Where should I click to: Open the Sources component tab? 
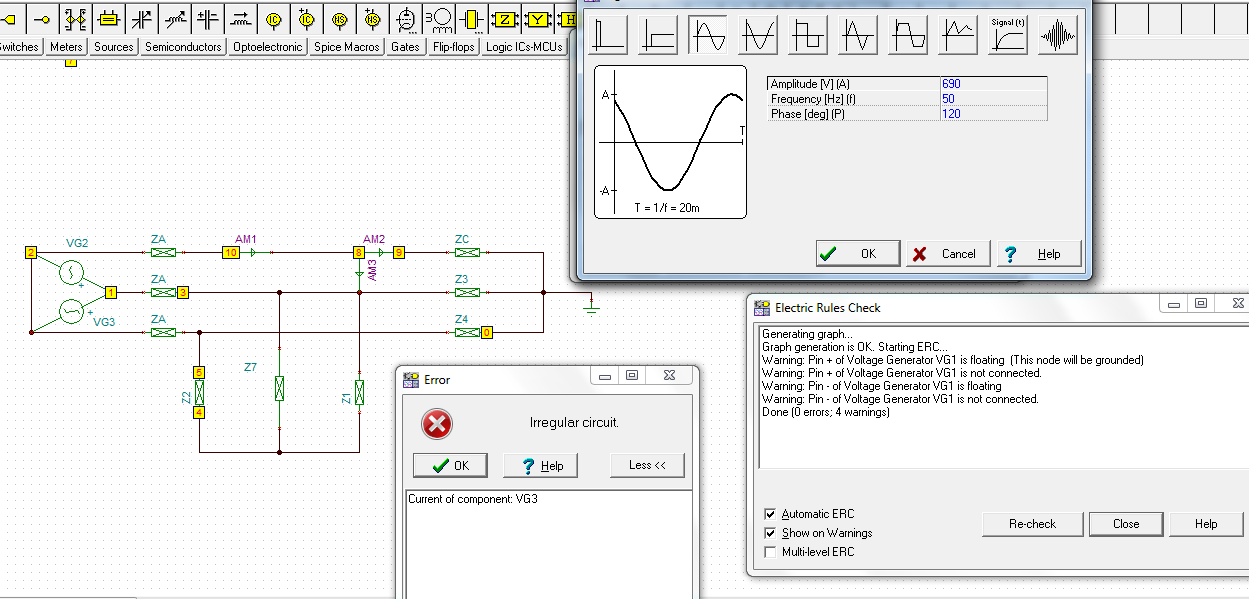click(x=114, y=47)
